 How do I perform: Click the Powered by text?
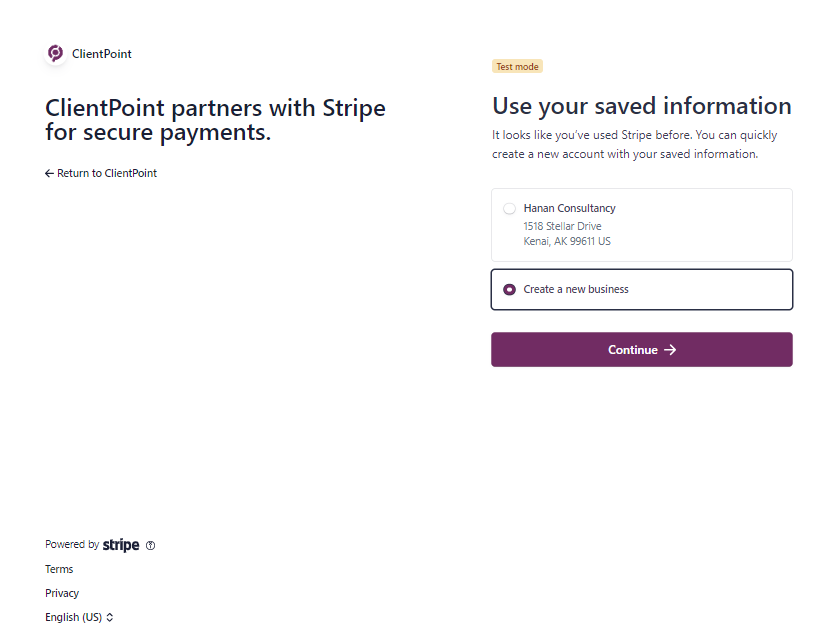point(72,544)
